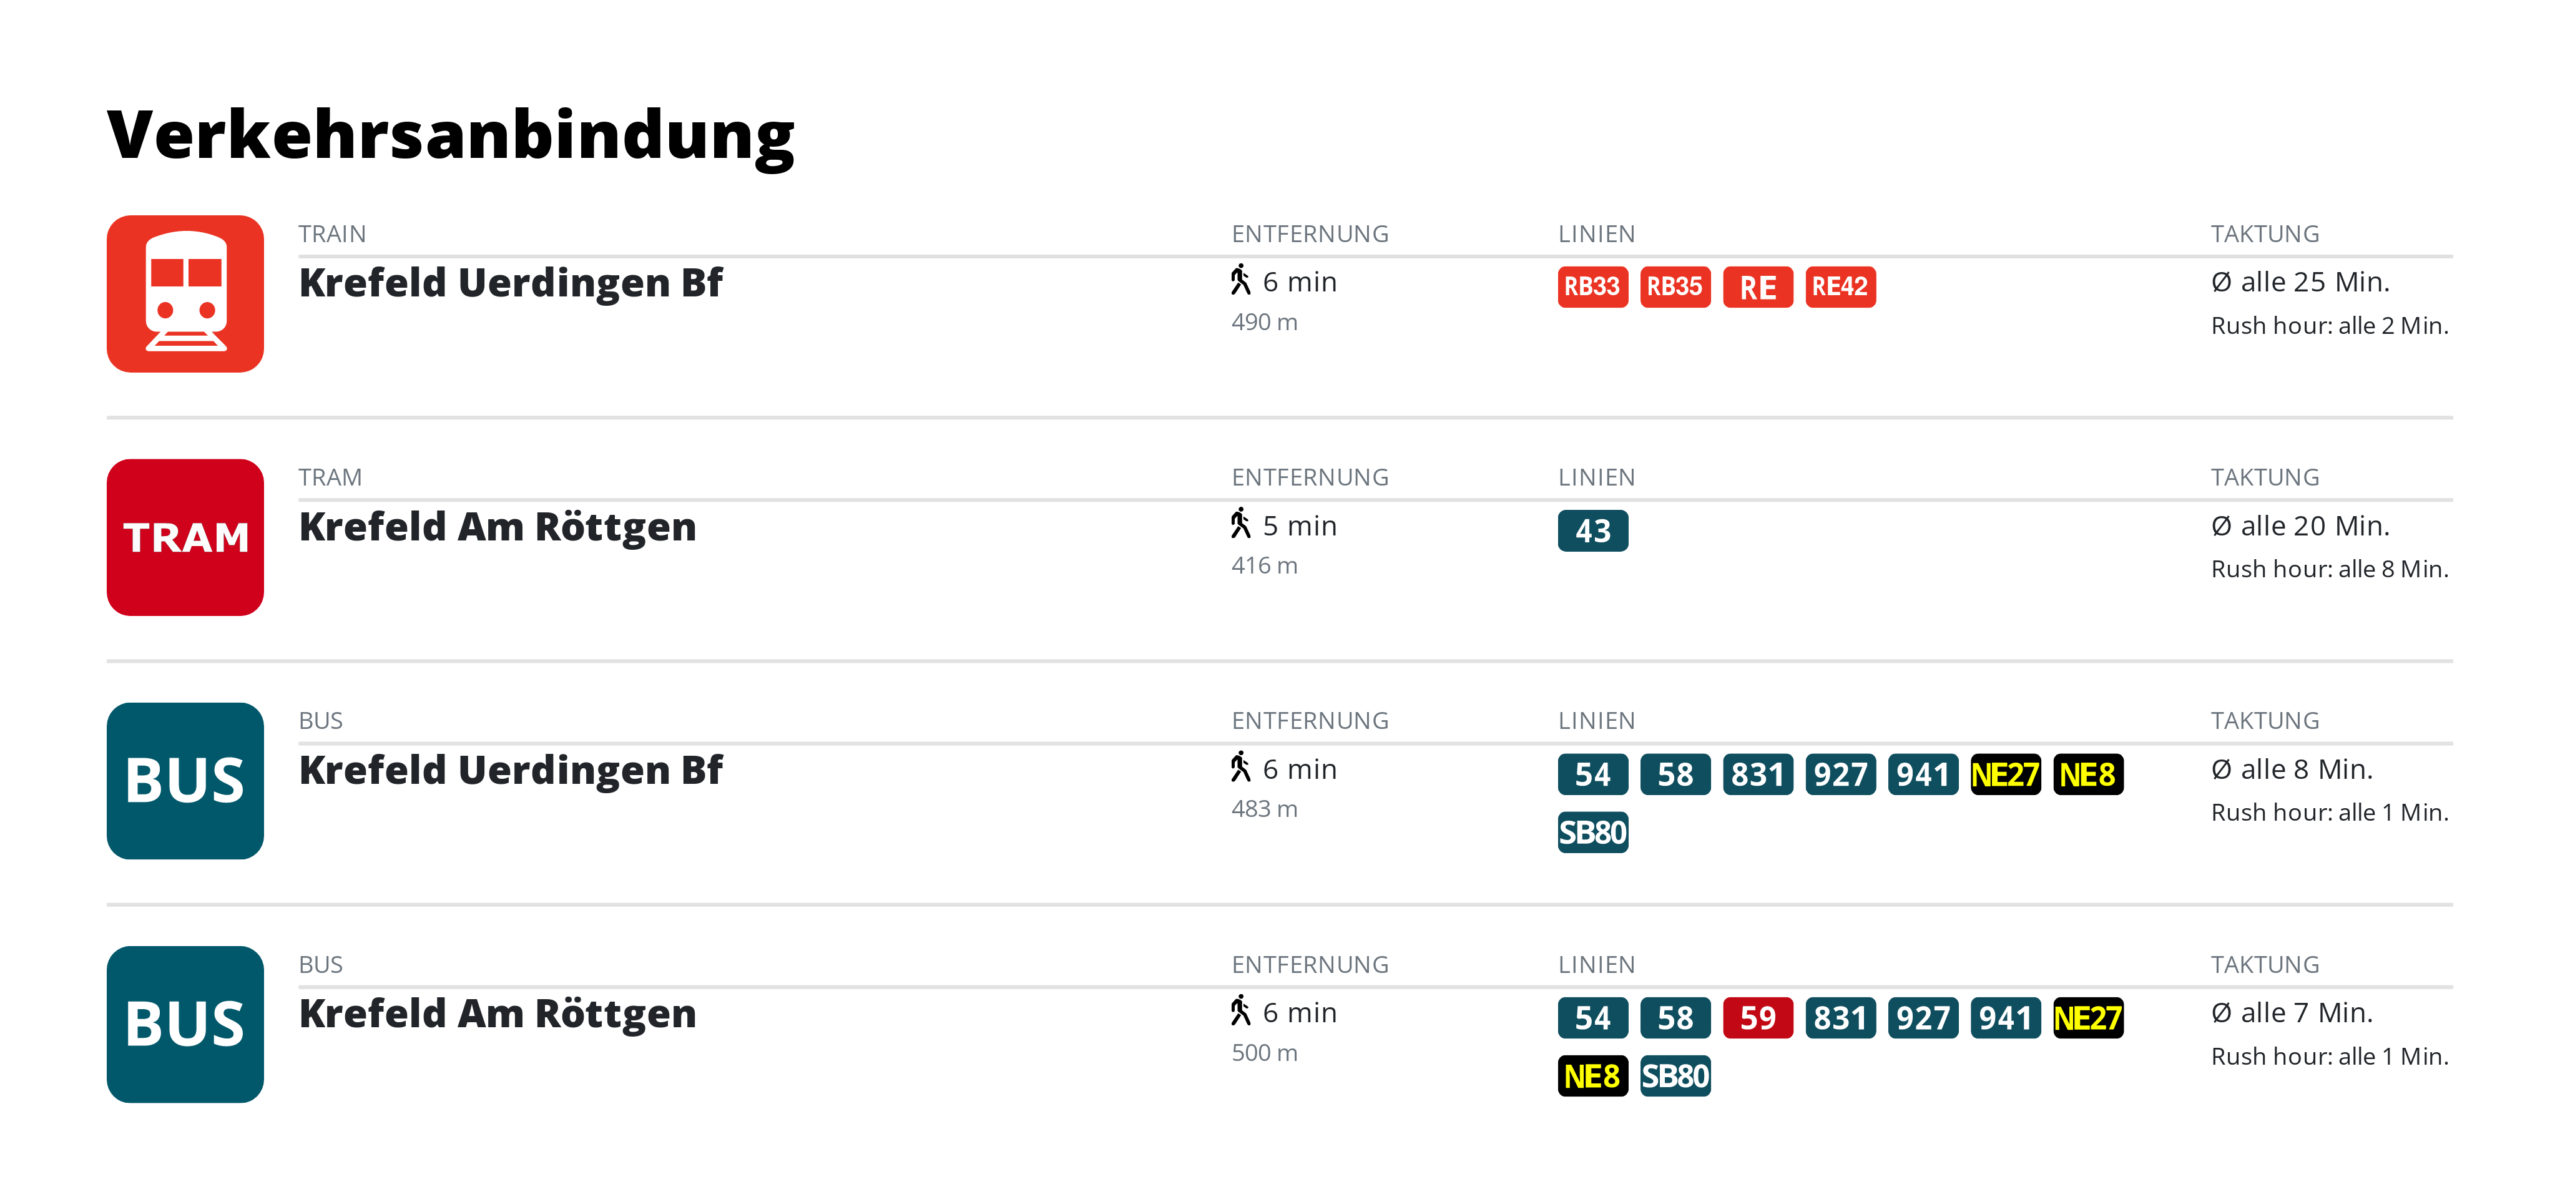Click the red train station icon
This screenshot has height=1187, width=2560.
pyautogui.click(x=185, y=294)
